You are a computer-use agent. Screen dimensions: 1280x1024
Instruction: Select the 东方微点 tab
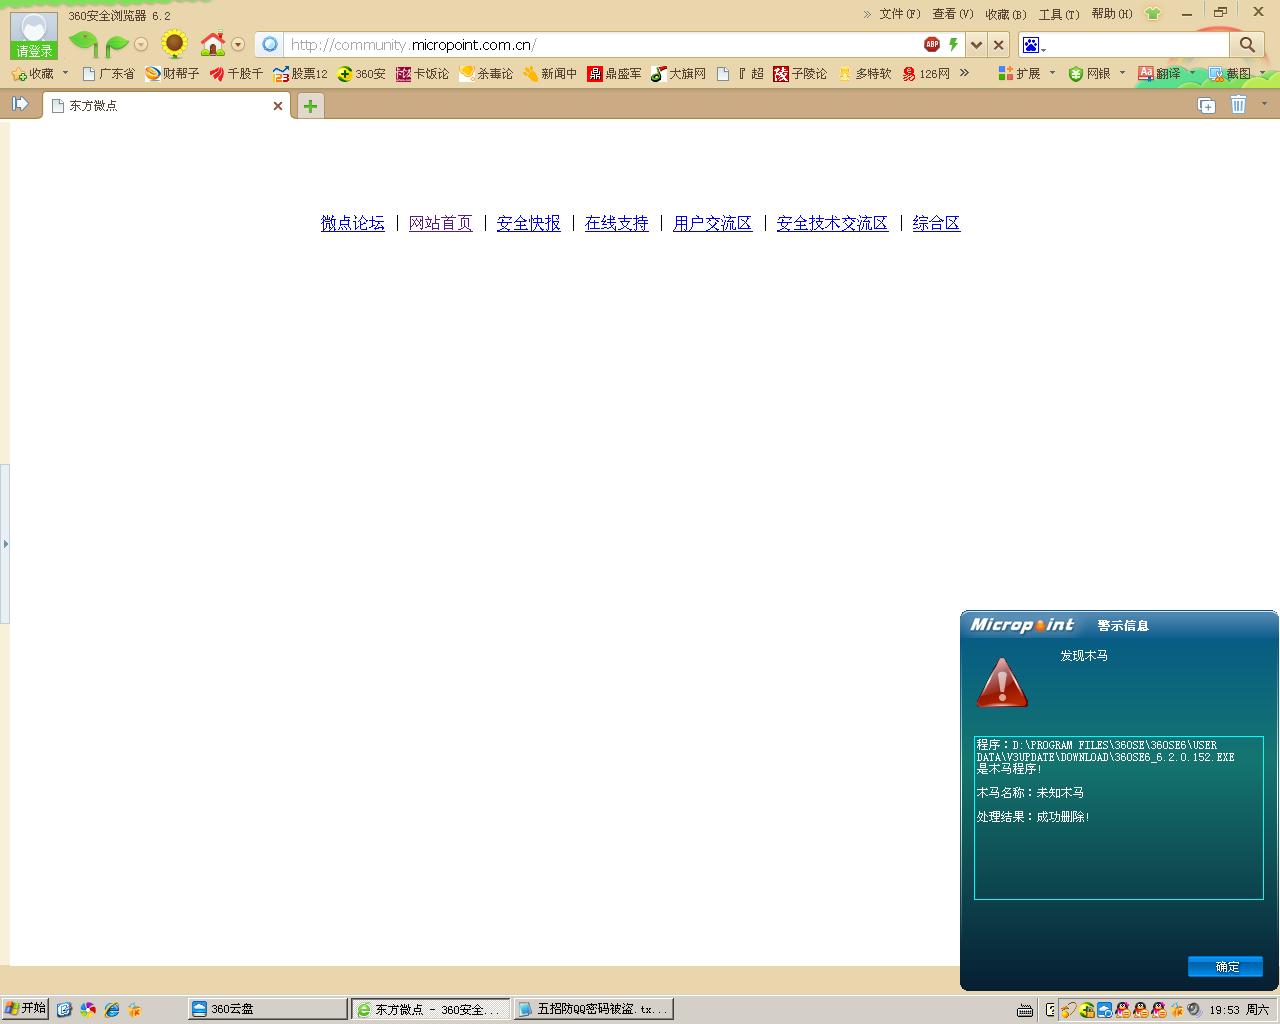tap(166, 105)
